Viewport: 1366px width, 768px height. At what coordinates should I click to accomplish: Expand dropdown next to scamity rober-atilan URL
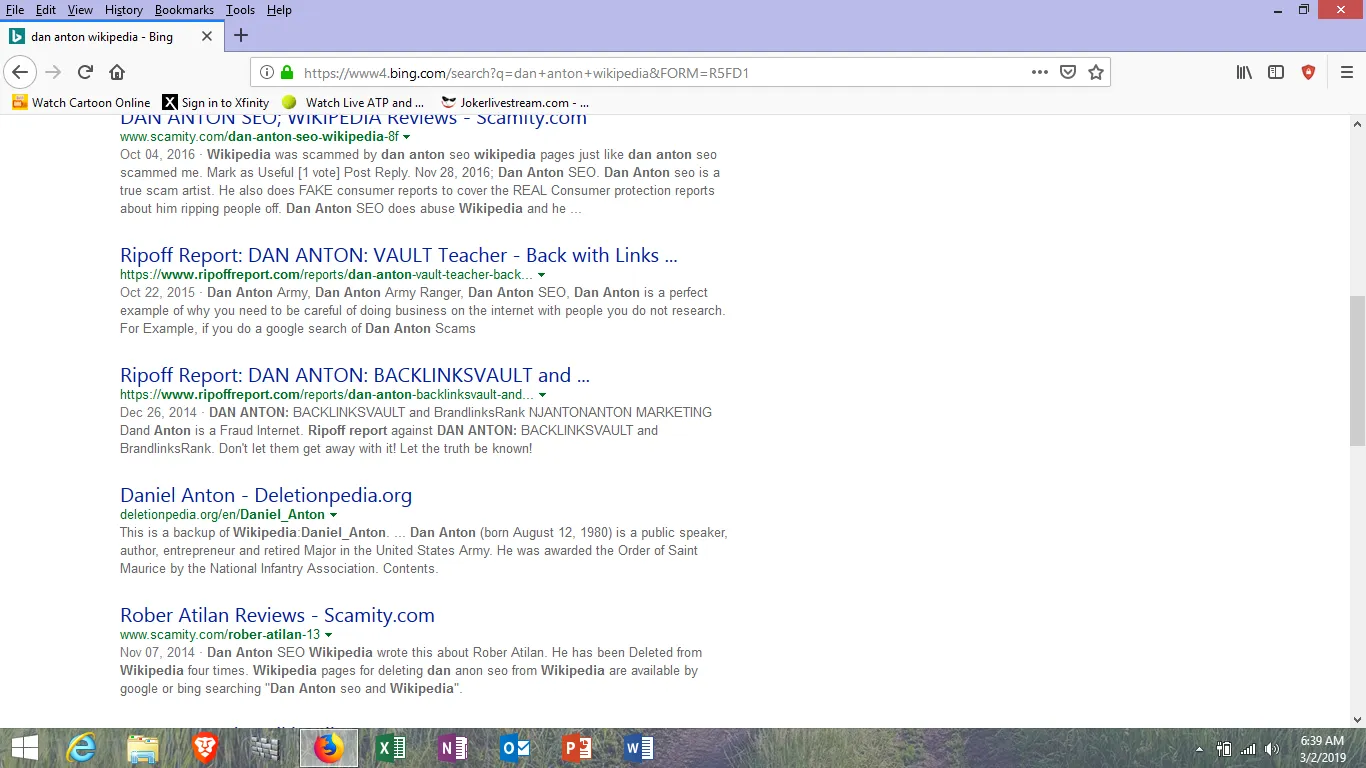pos(328,635)
